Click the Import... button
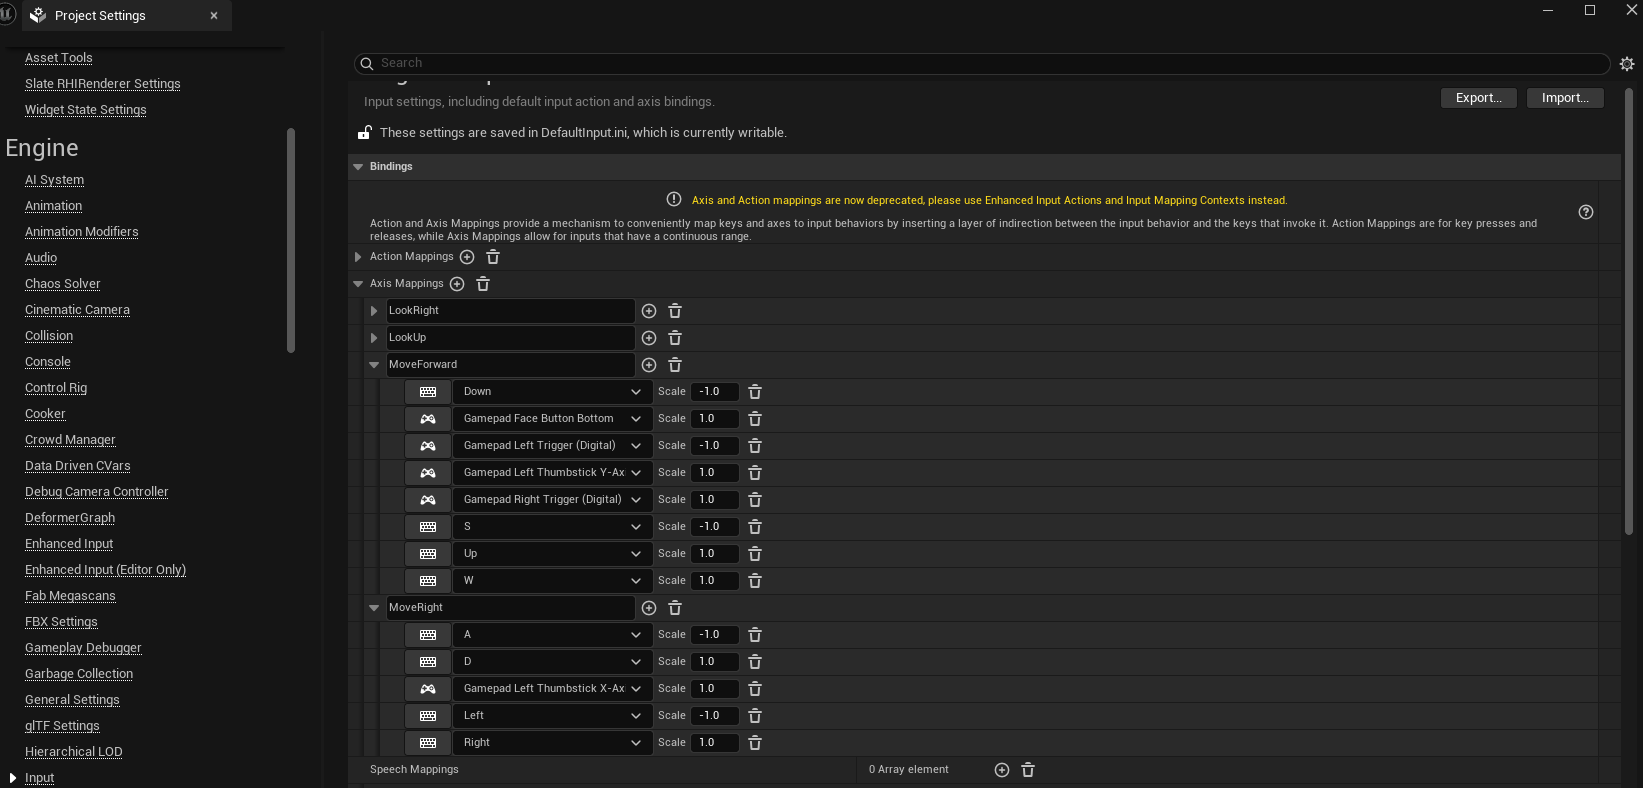 tap(1565, 98)
